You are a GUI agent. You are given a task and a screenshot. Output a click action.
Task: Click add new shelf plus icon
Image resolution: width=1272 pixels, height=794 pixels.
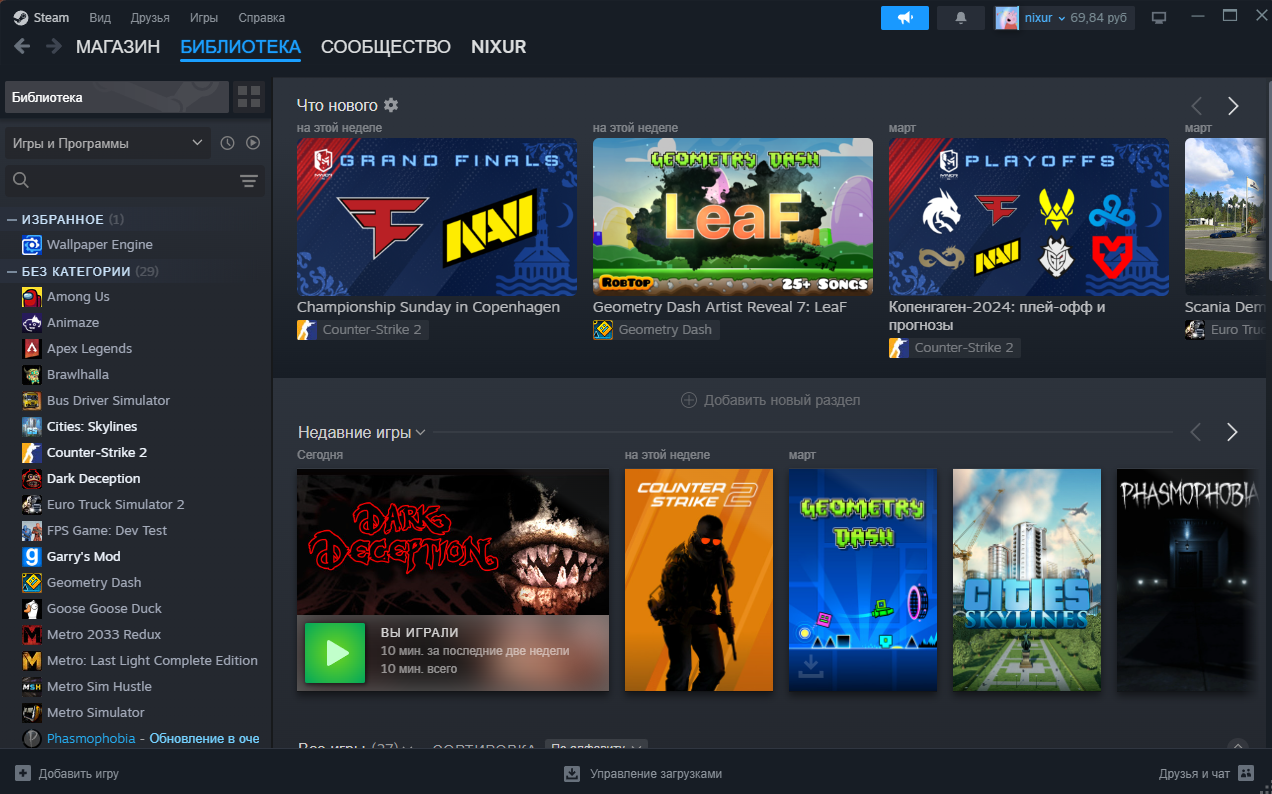[689, 400]
